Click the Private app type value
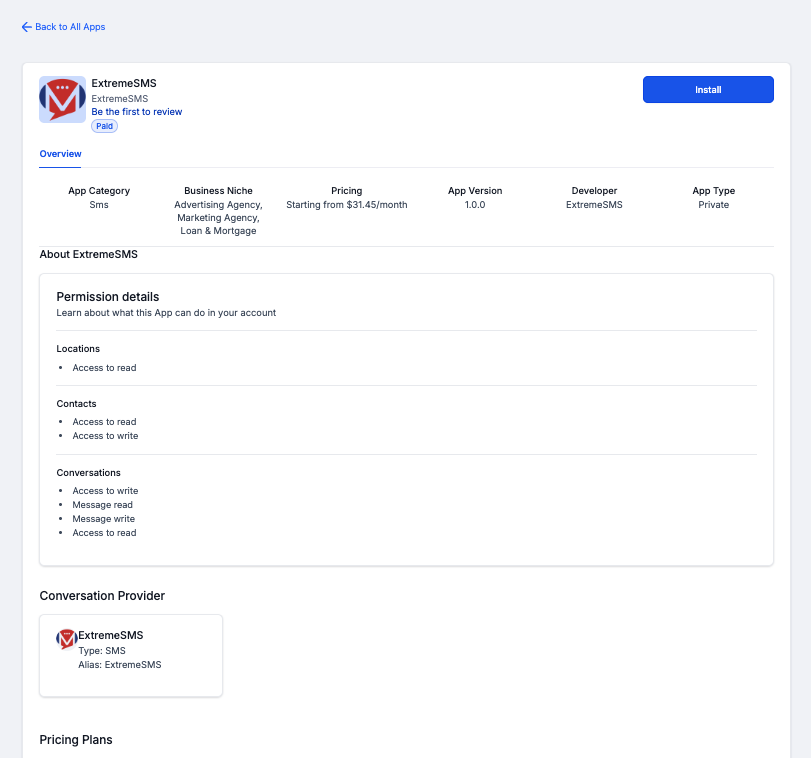This screenshot has height=758, width=811. tap(713, 204)
